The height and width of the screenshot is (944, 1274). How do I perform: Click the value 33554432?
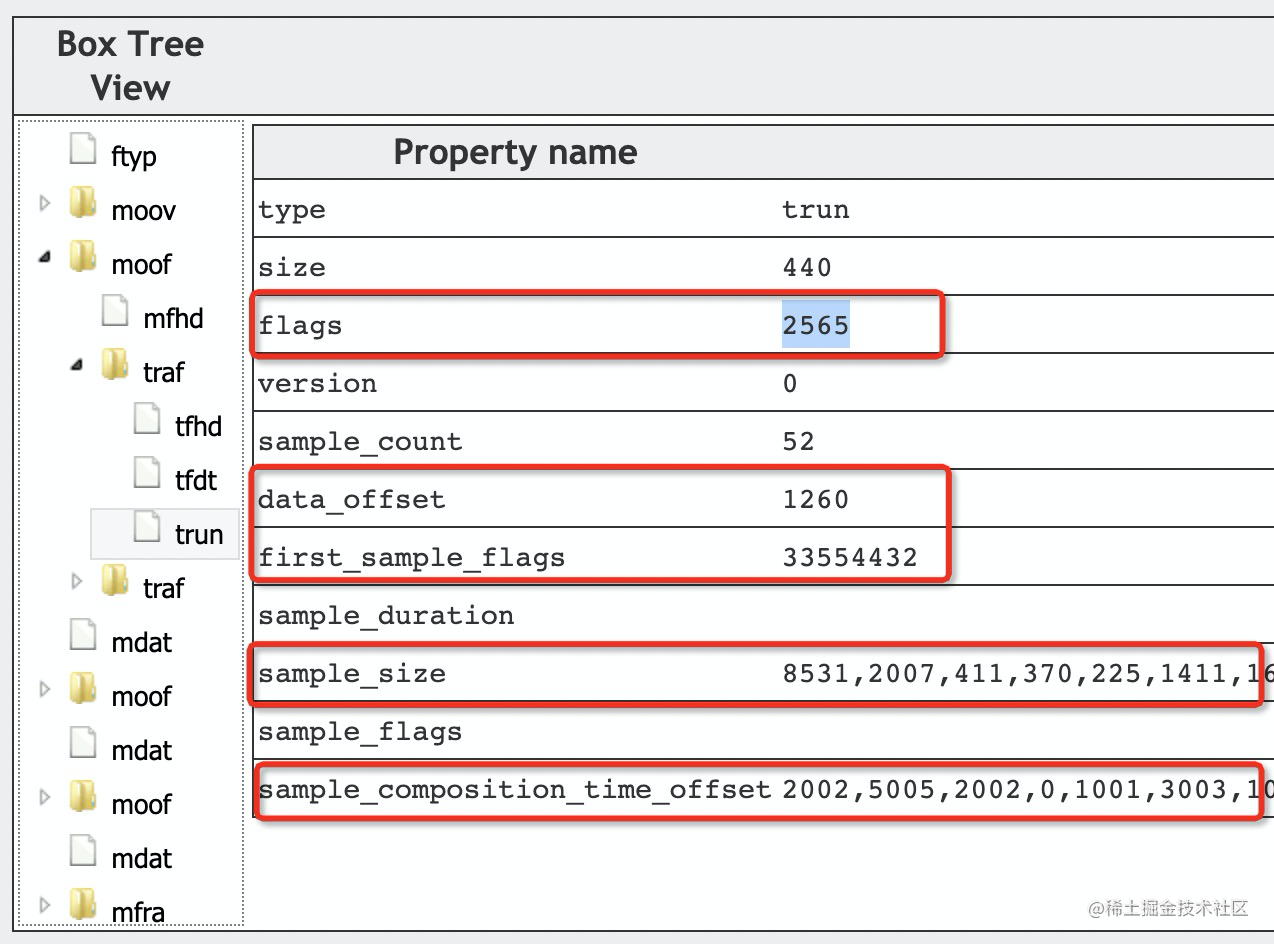click(850, 557)
